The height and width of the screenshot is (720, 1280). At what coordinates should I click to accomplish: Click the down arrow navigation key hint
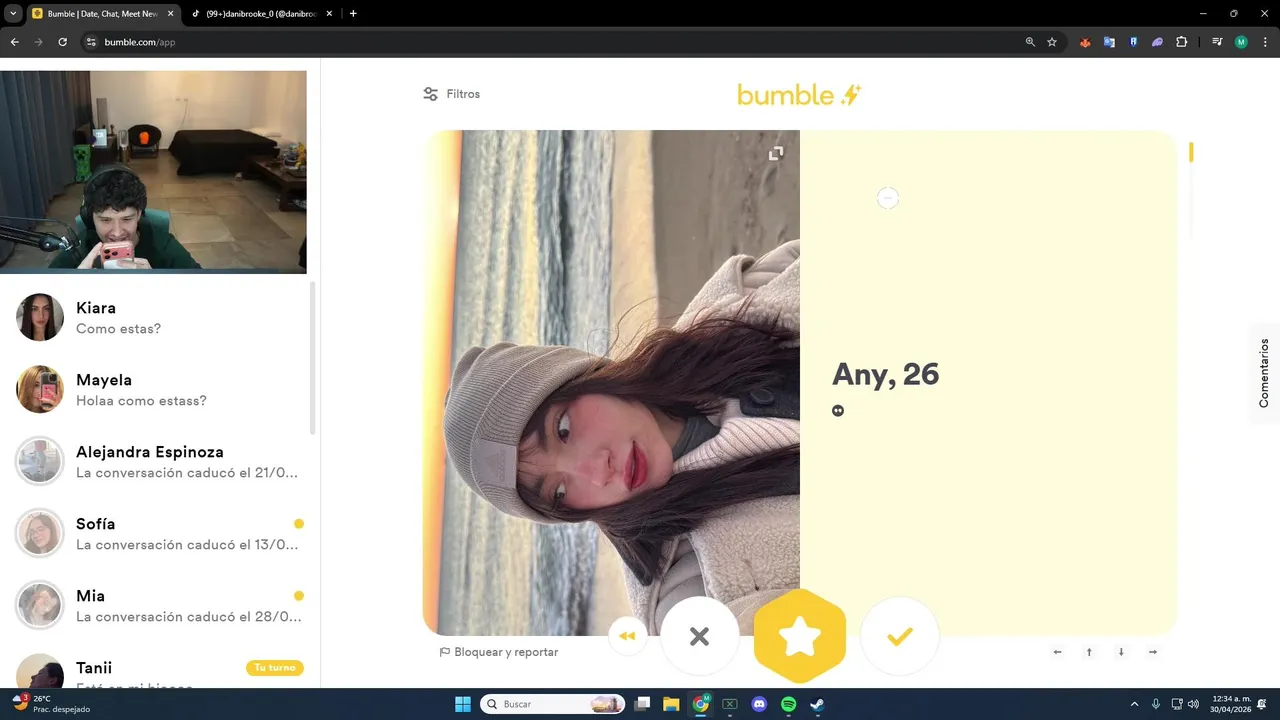pos(1121,652)
